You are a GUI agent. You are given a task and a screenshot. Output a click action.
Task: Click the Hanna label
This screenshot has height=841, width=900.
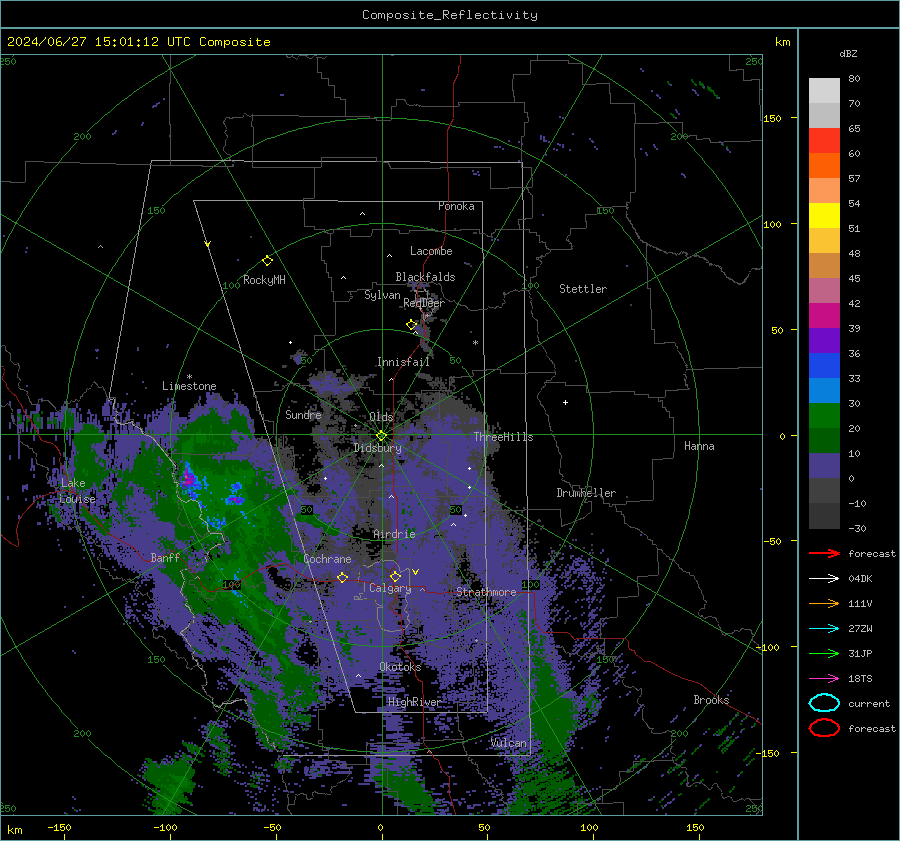coord(699,446)
